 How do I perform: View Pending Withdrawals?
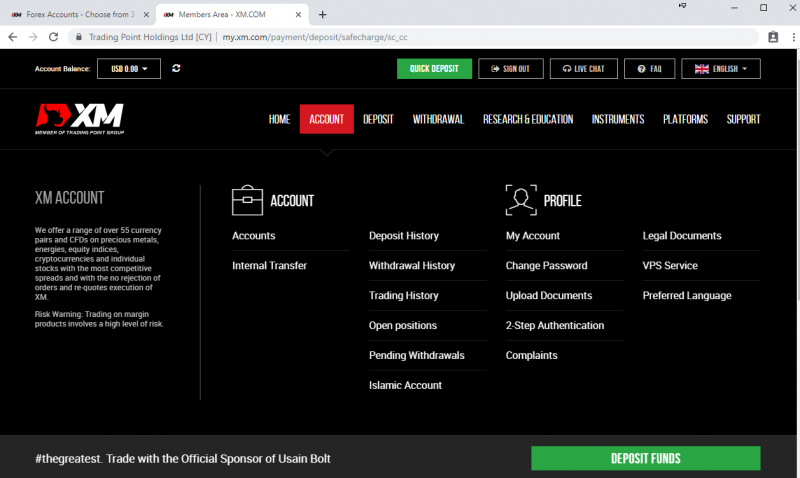tap(416, 355)
